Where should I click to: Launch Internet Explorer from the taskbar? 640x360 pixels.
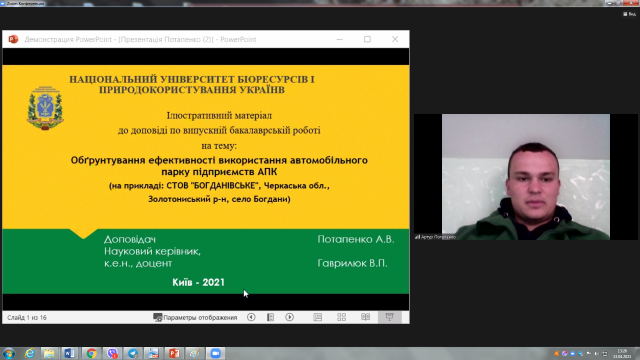pos(29,353)
